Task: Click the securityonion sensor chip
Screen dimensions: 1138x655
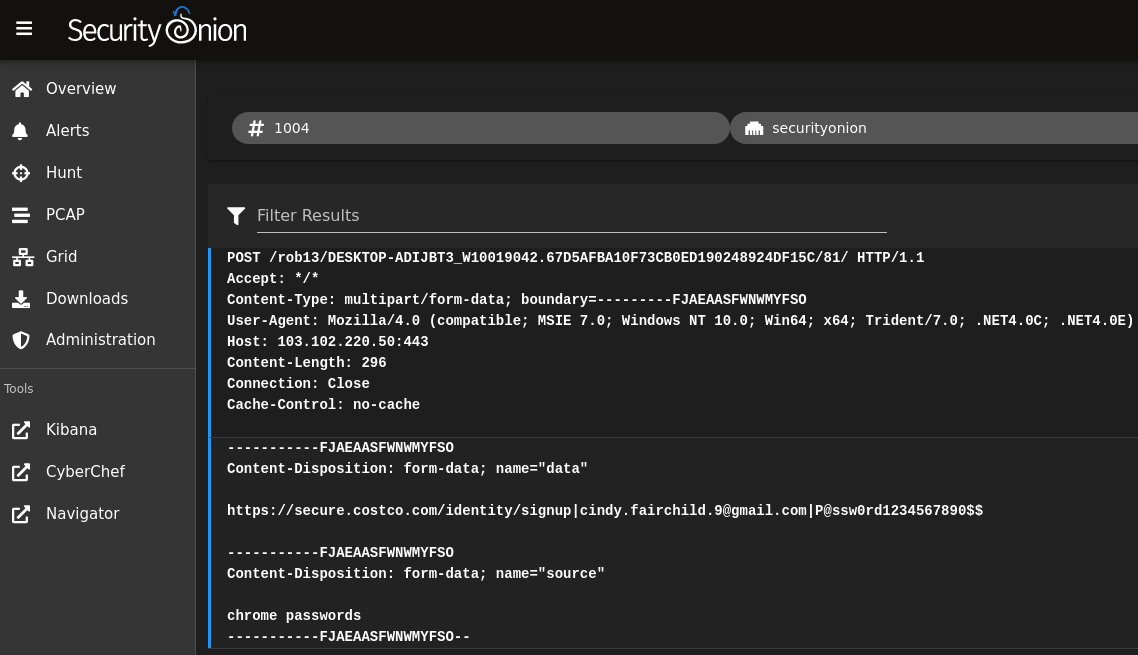Action: click(x=934, y=129)
